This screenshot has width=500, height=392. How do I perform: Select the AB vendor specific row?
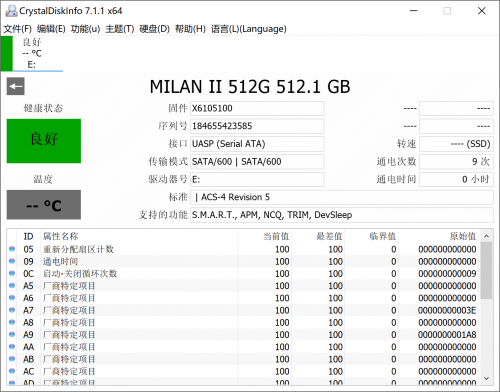[243, 359]
